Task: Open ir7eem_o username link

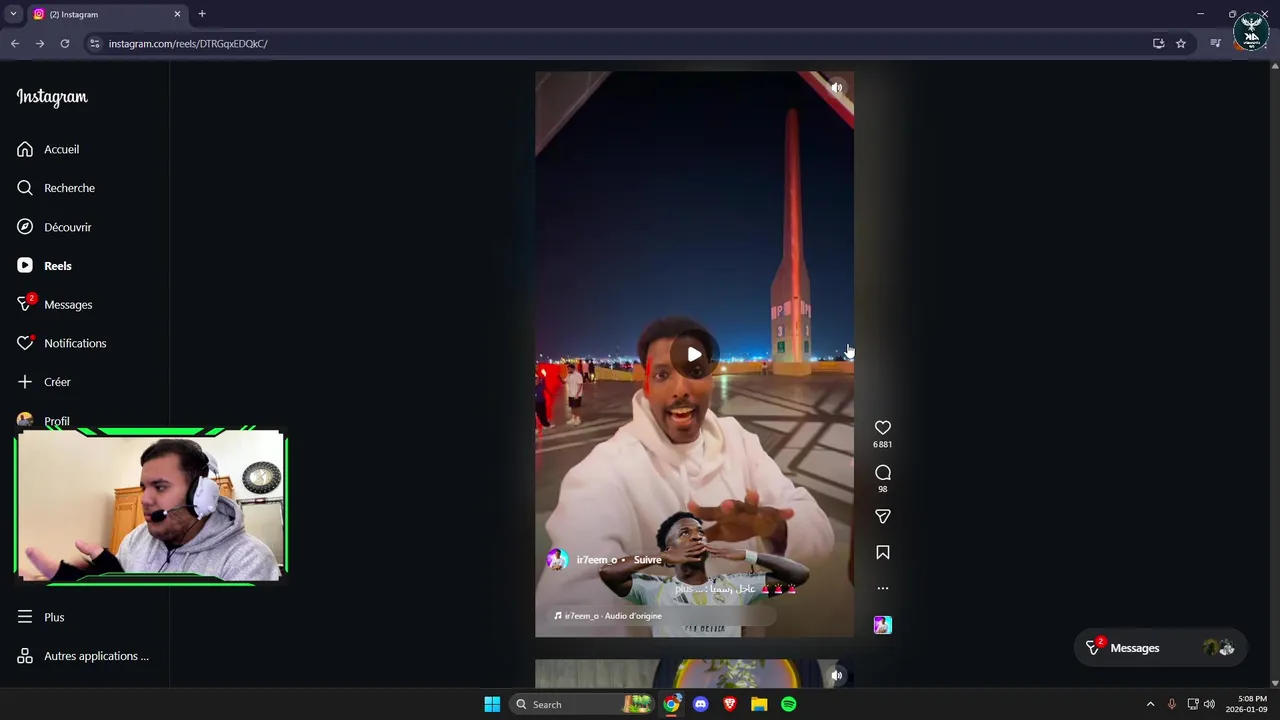Action: tap(596, 560)
